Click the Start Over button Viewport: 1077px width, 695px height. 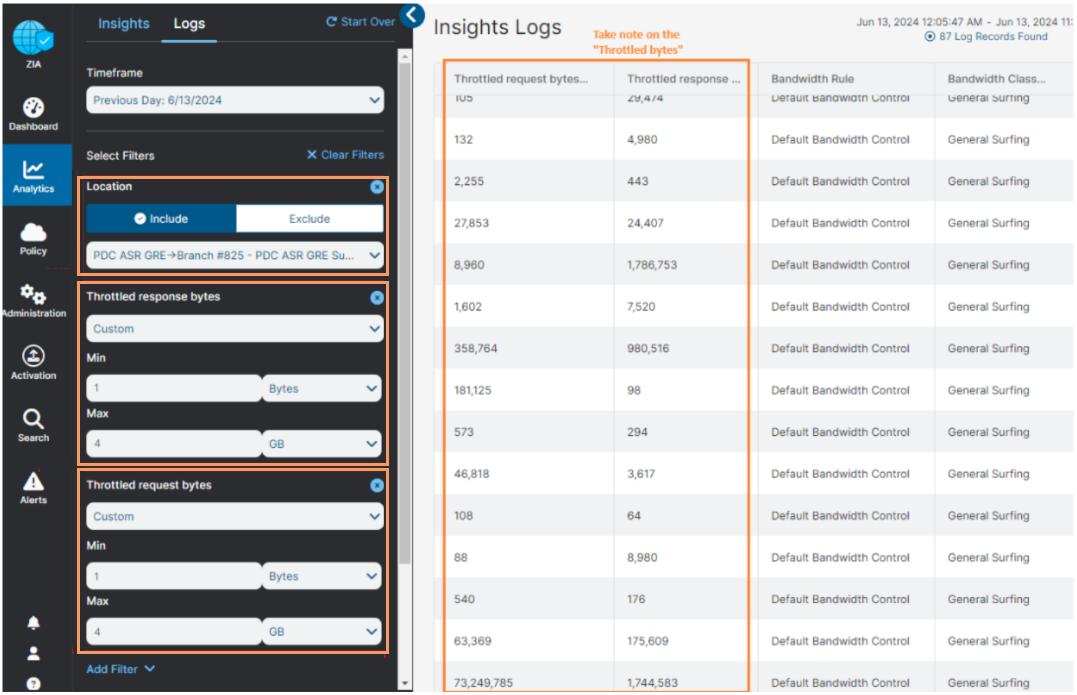tap(360, 22)
